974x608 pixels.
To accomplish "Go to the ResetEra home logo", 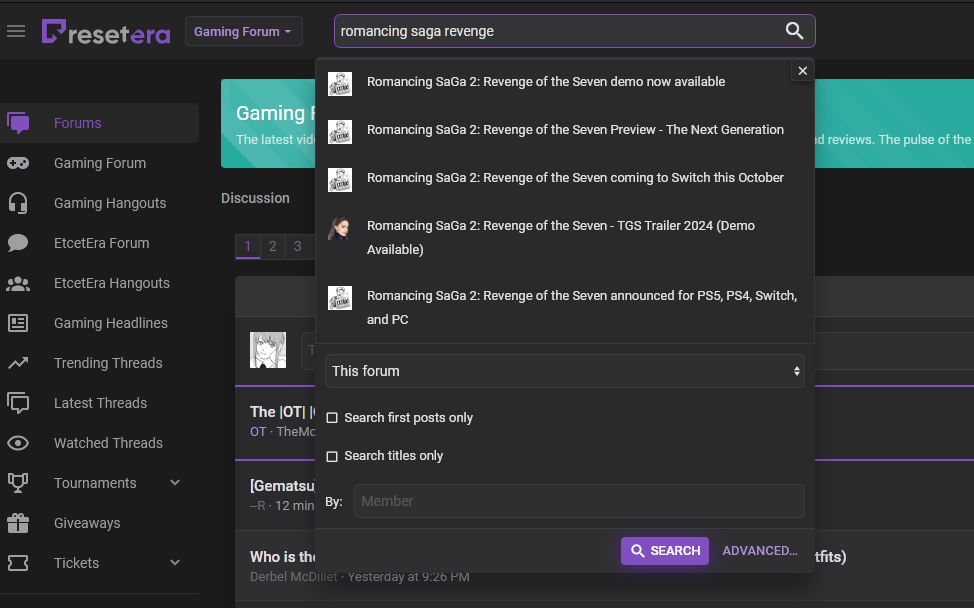I will click(x=106, y=32).
